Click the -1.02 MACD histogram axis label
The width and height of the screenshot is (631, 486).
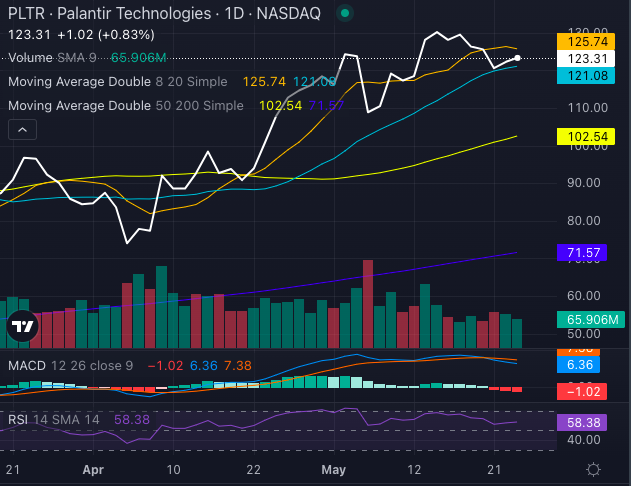click(x=582, y=391)
